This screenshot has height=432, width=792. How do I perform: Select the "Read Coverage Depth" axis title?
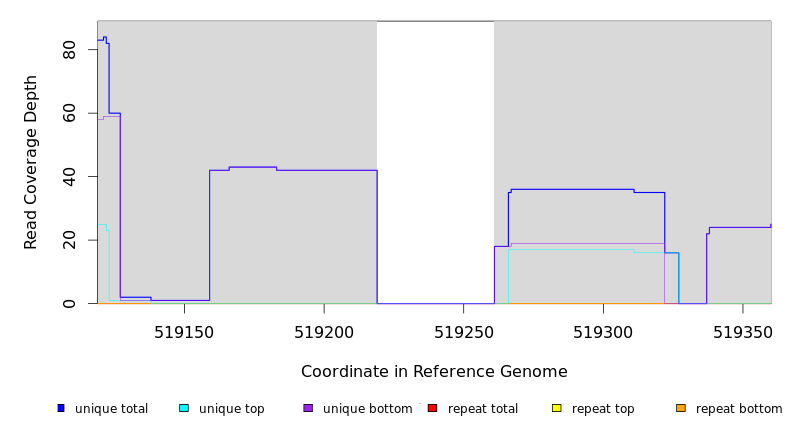(x=32, y=162)
